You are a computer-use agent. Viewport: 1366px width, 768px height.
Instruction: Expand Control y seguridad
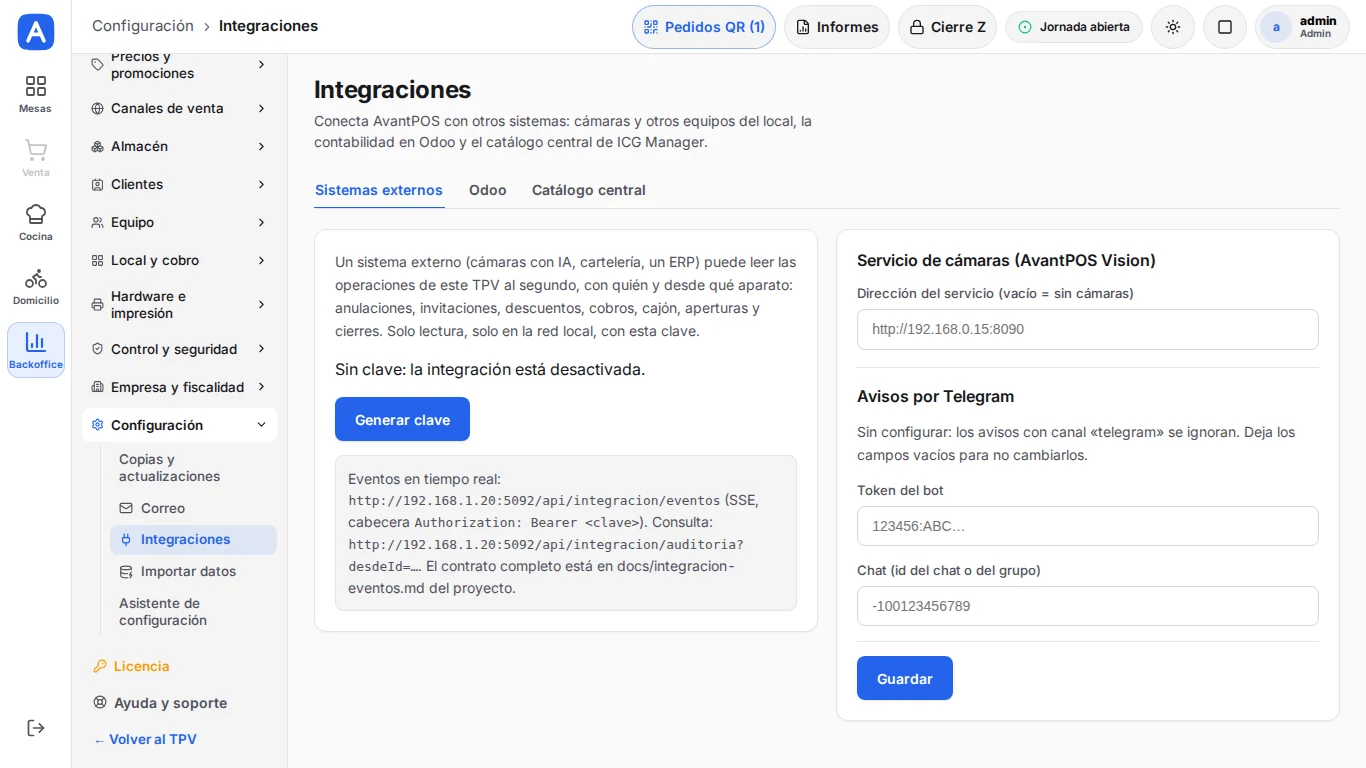click(x=179, y=349)
